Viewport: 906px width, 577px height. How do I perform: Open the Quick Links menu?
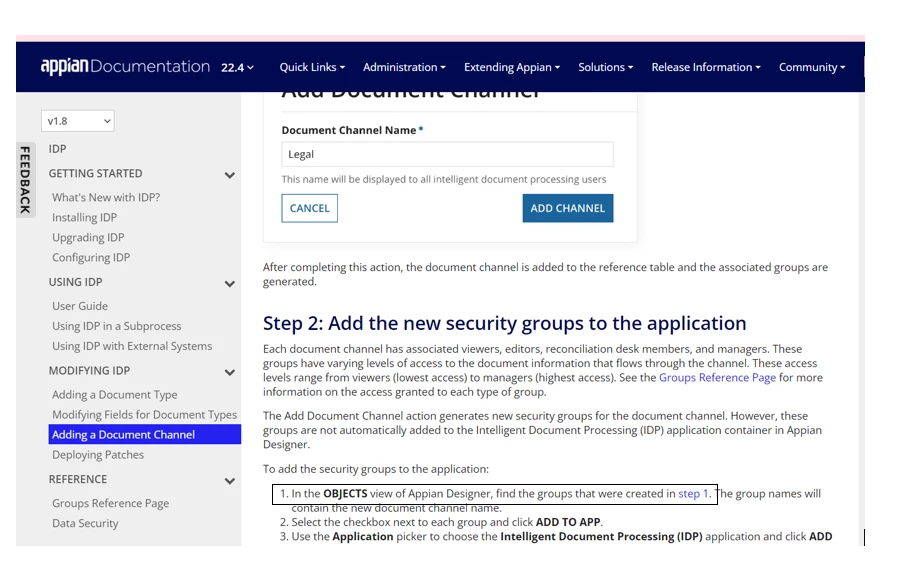[312, 67]
